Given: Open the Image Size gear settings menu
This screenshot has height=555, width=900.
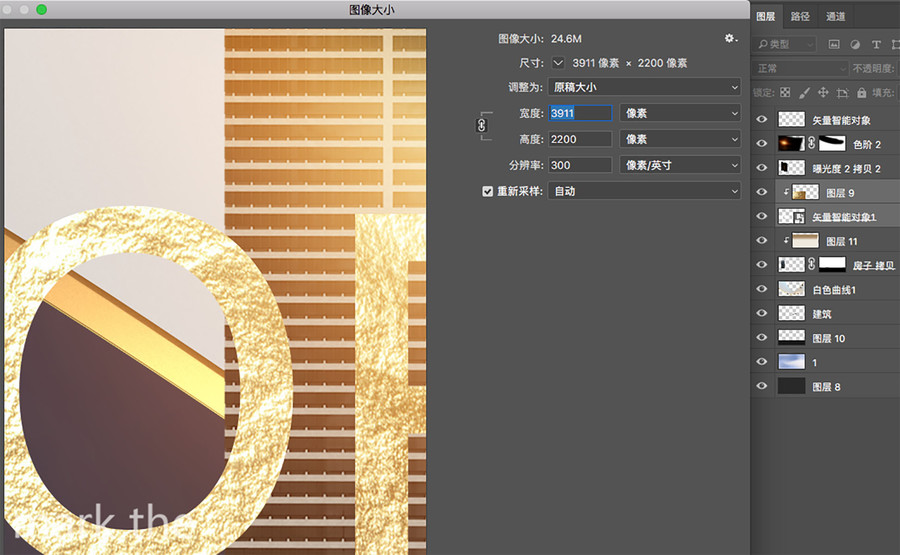Looking at the screenshot, I should pos(730,38).
